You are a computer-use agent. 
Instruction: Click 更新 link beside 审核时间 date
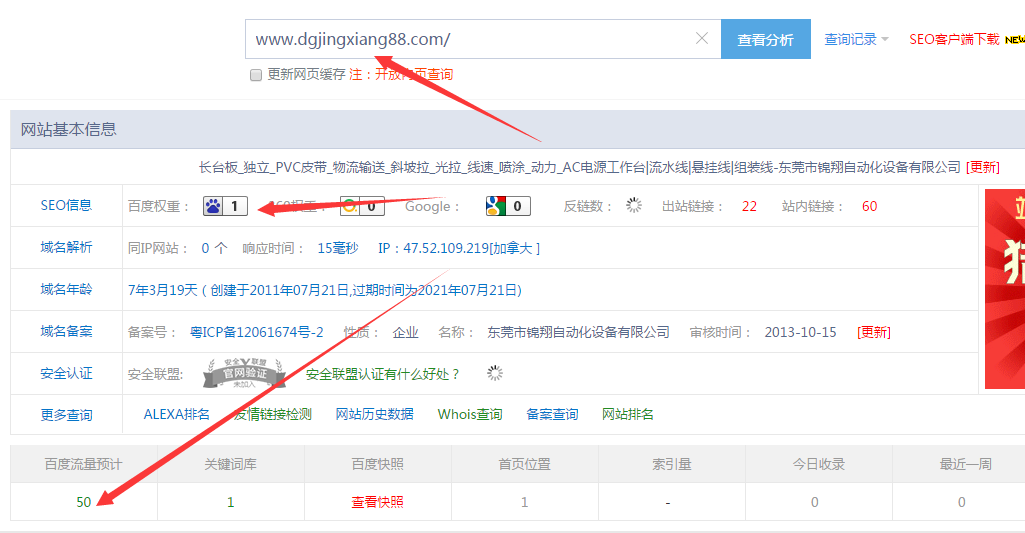[x=874, y=332]
